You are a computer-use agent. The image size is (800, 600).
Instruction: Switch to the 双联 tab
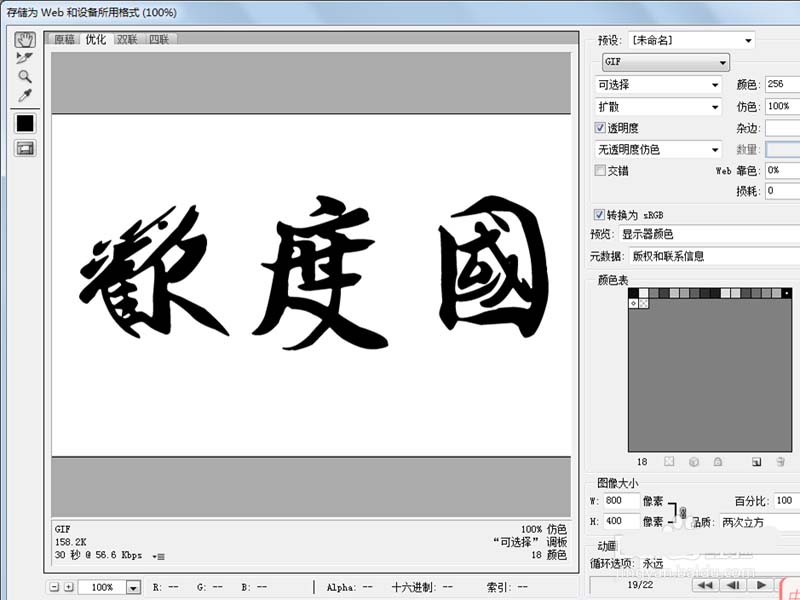pyautogui.click(x=128, y=39)
